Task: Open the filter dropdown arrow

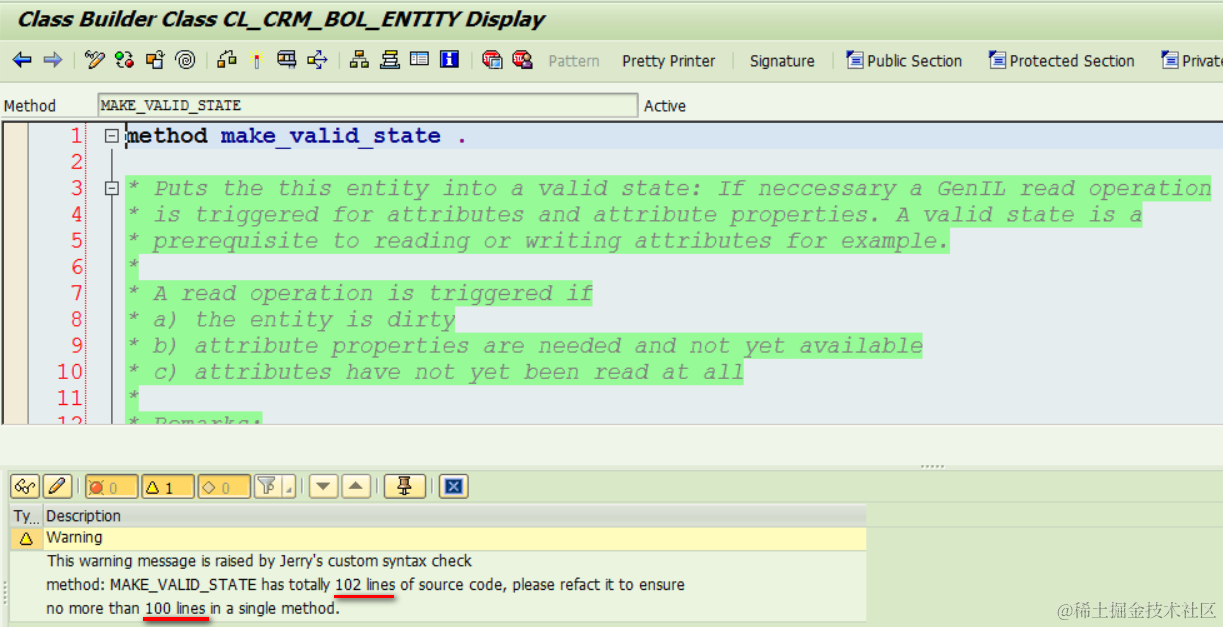Action: pyautogui.click(x=288, y=490)
